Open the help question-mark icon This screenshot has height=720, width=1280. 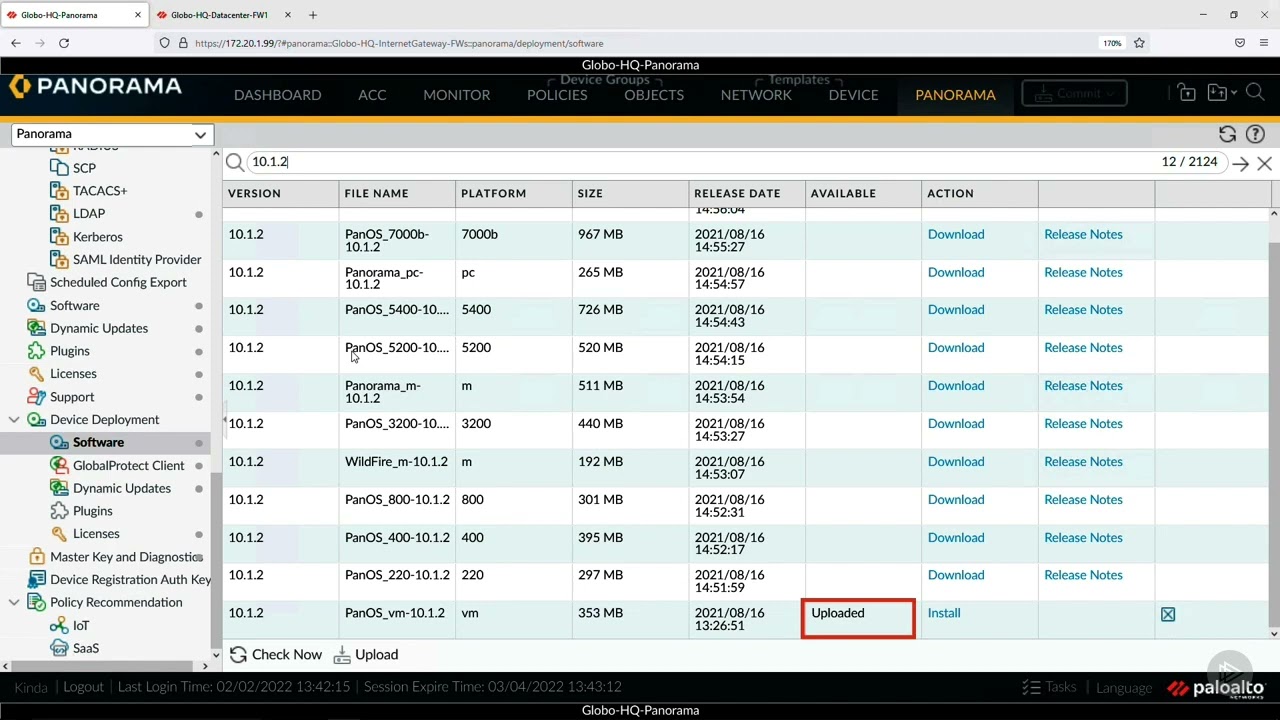[x=1255, y=134]
